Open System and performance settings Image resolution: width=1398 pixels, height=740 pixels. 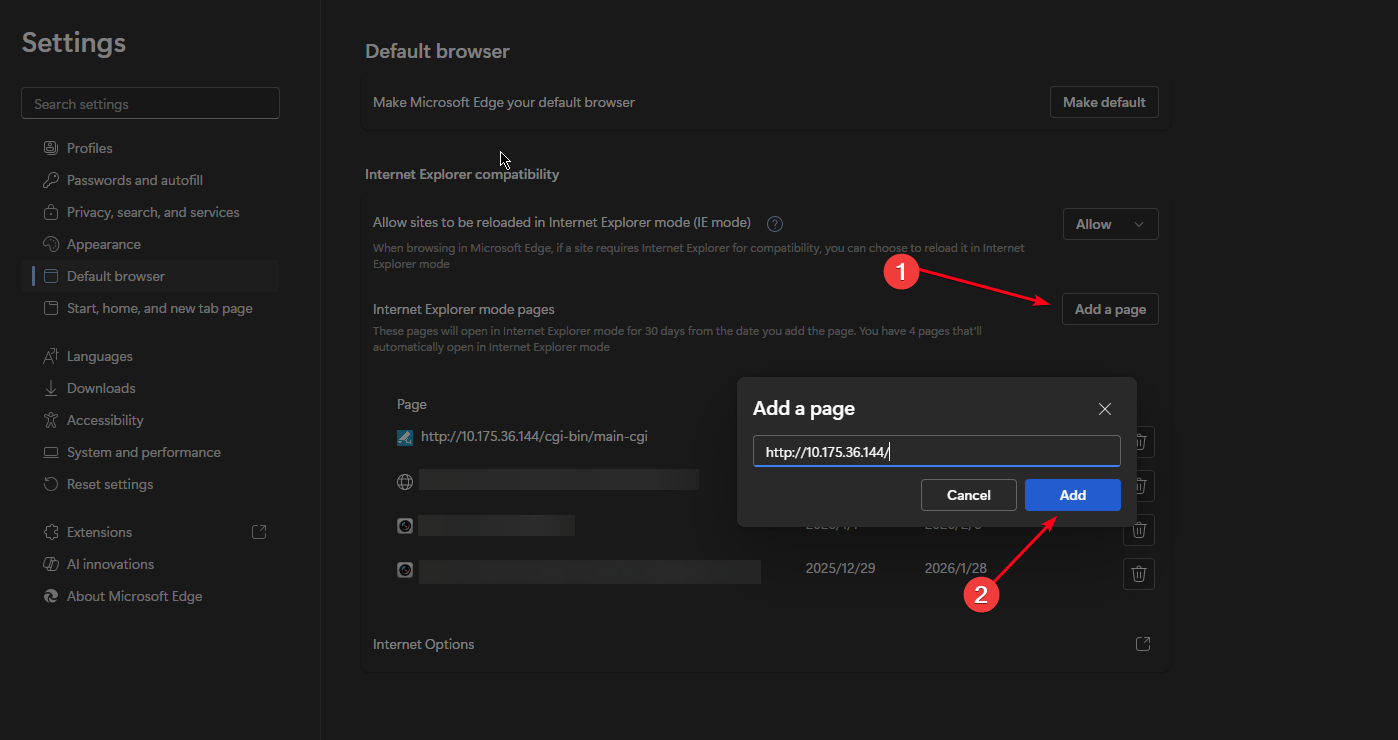coord(143,452)
